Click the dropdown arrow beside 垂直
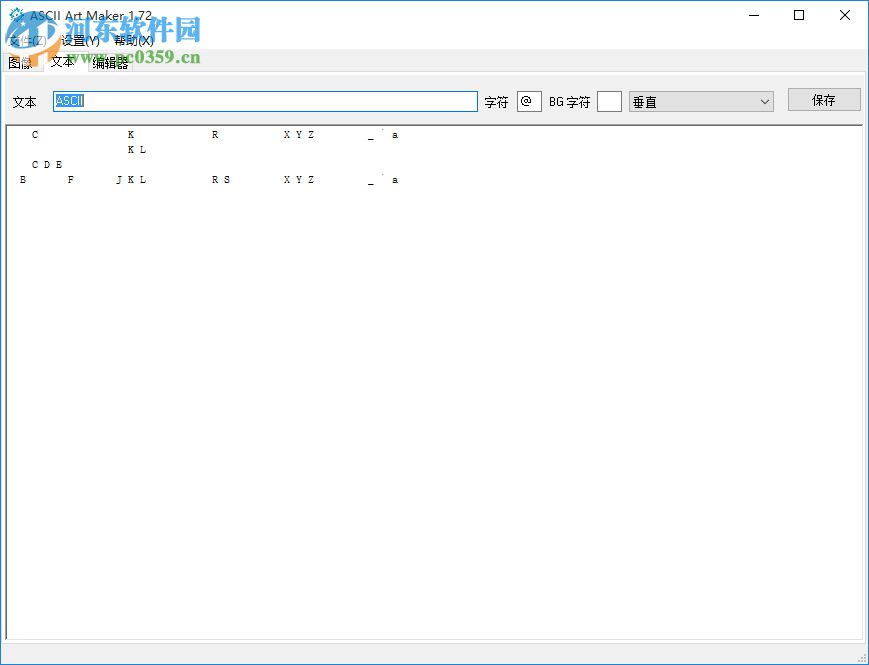This screenshot has width=869, height=665. coord(762,101)
